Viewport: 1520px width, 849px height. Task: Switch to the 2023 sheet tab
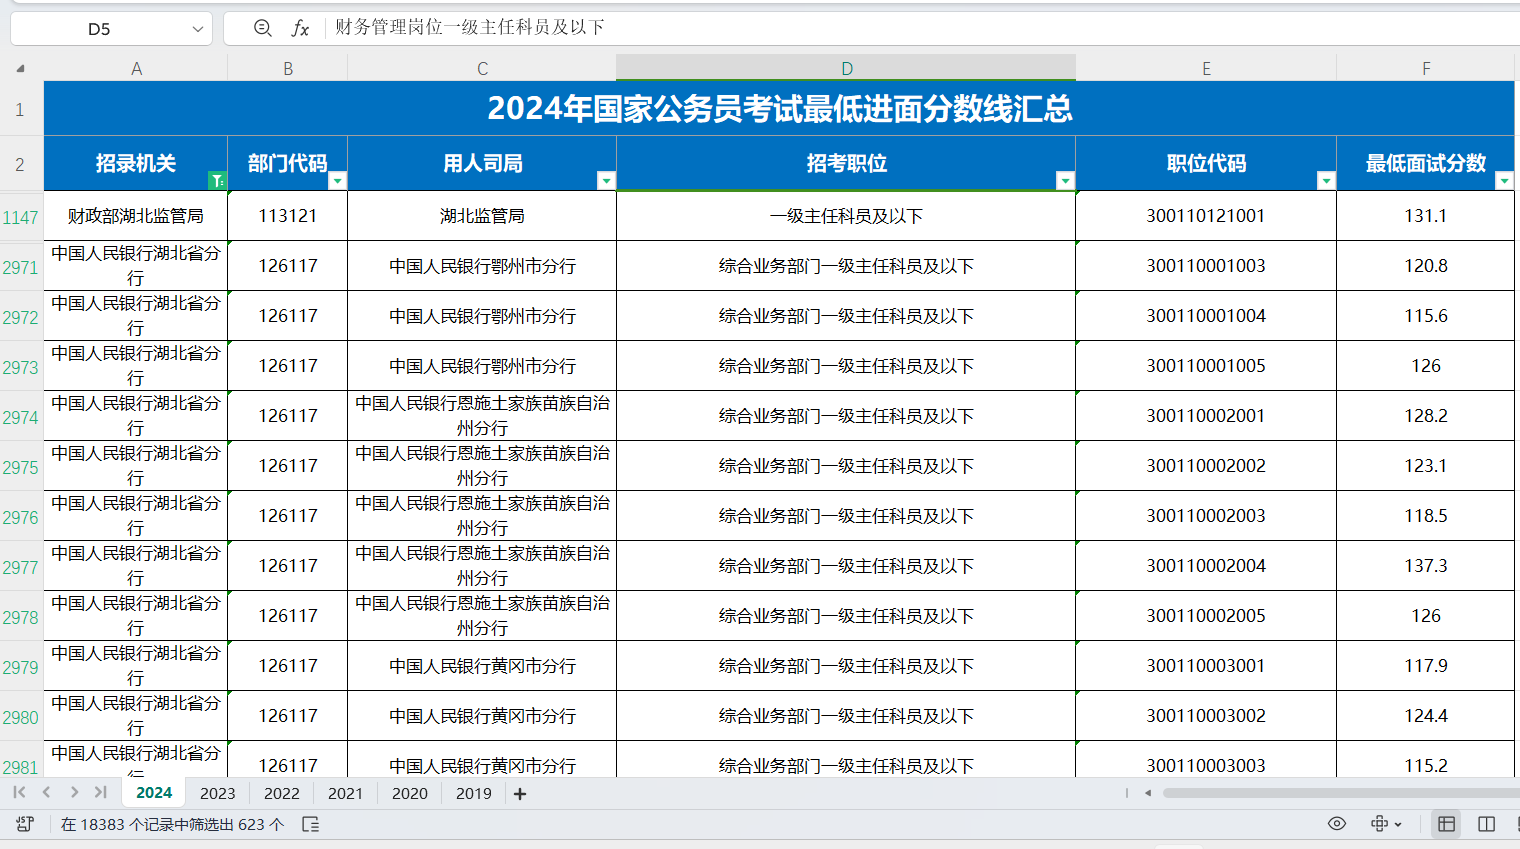(218, 793)
